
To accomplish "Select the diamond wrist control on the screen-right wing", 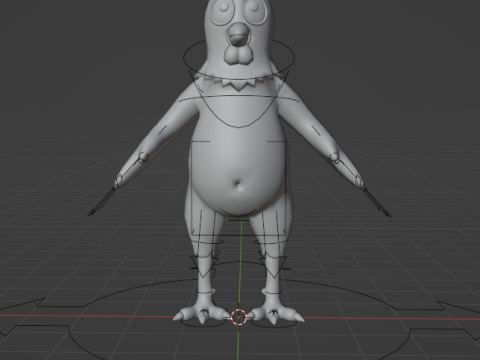I will 358,180.
